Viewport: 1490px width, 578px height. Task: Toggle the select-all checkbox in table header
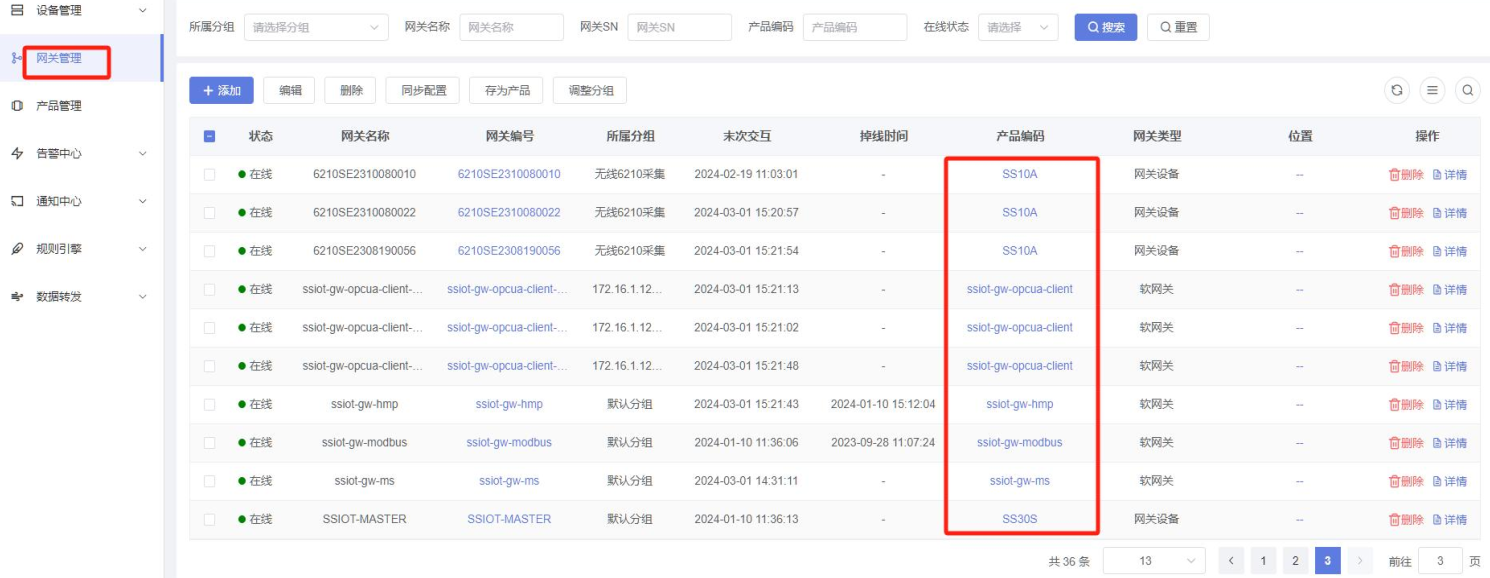point(209,136)
